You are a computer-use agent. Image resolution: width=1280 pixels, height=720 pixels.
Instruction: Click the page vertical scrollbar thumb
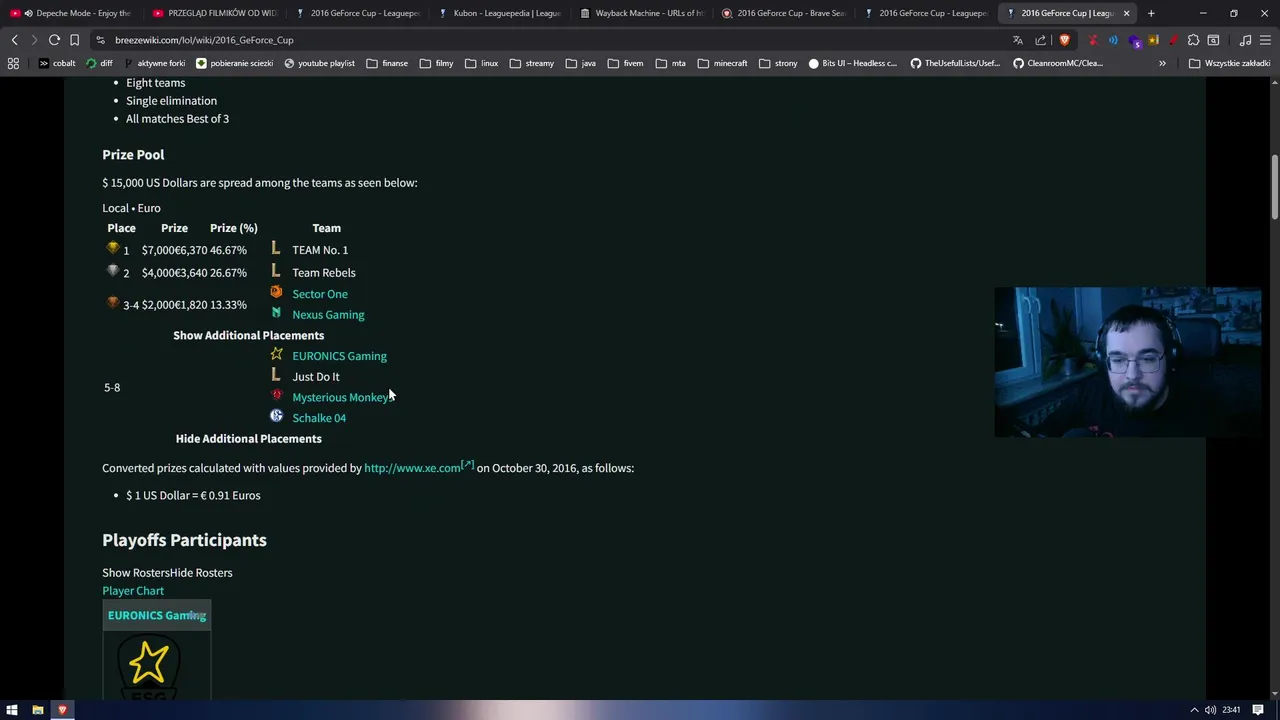point(1275,187)
